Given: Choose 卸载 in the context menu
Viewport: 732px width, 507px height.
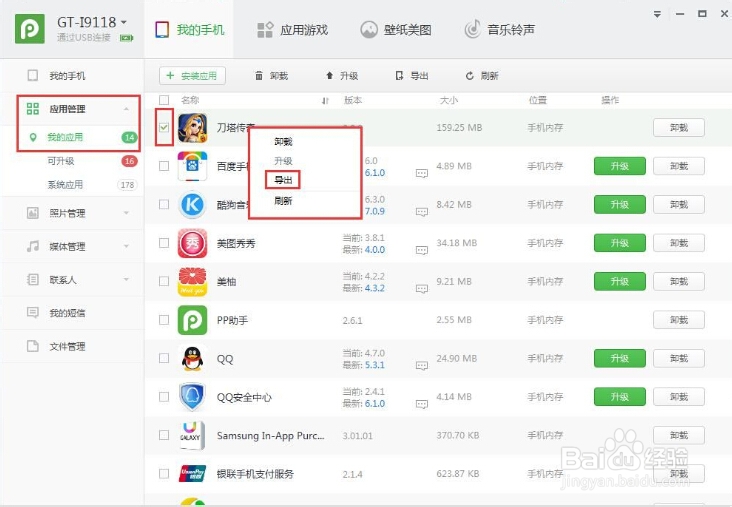Looking at the screenshot, I should [283, 141].
